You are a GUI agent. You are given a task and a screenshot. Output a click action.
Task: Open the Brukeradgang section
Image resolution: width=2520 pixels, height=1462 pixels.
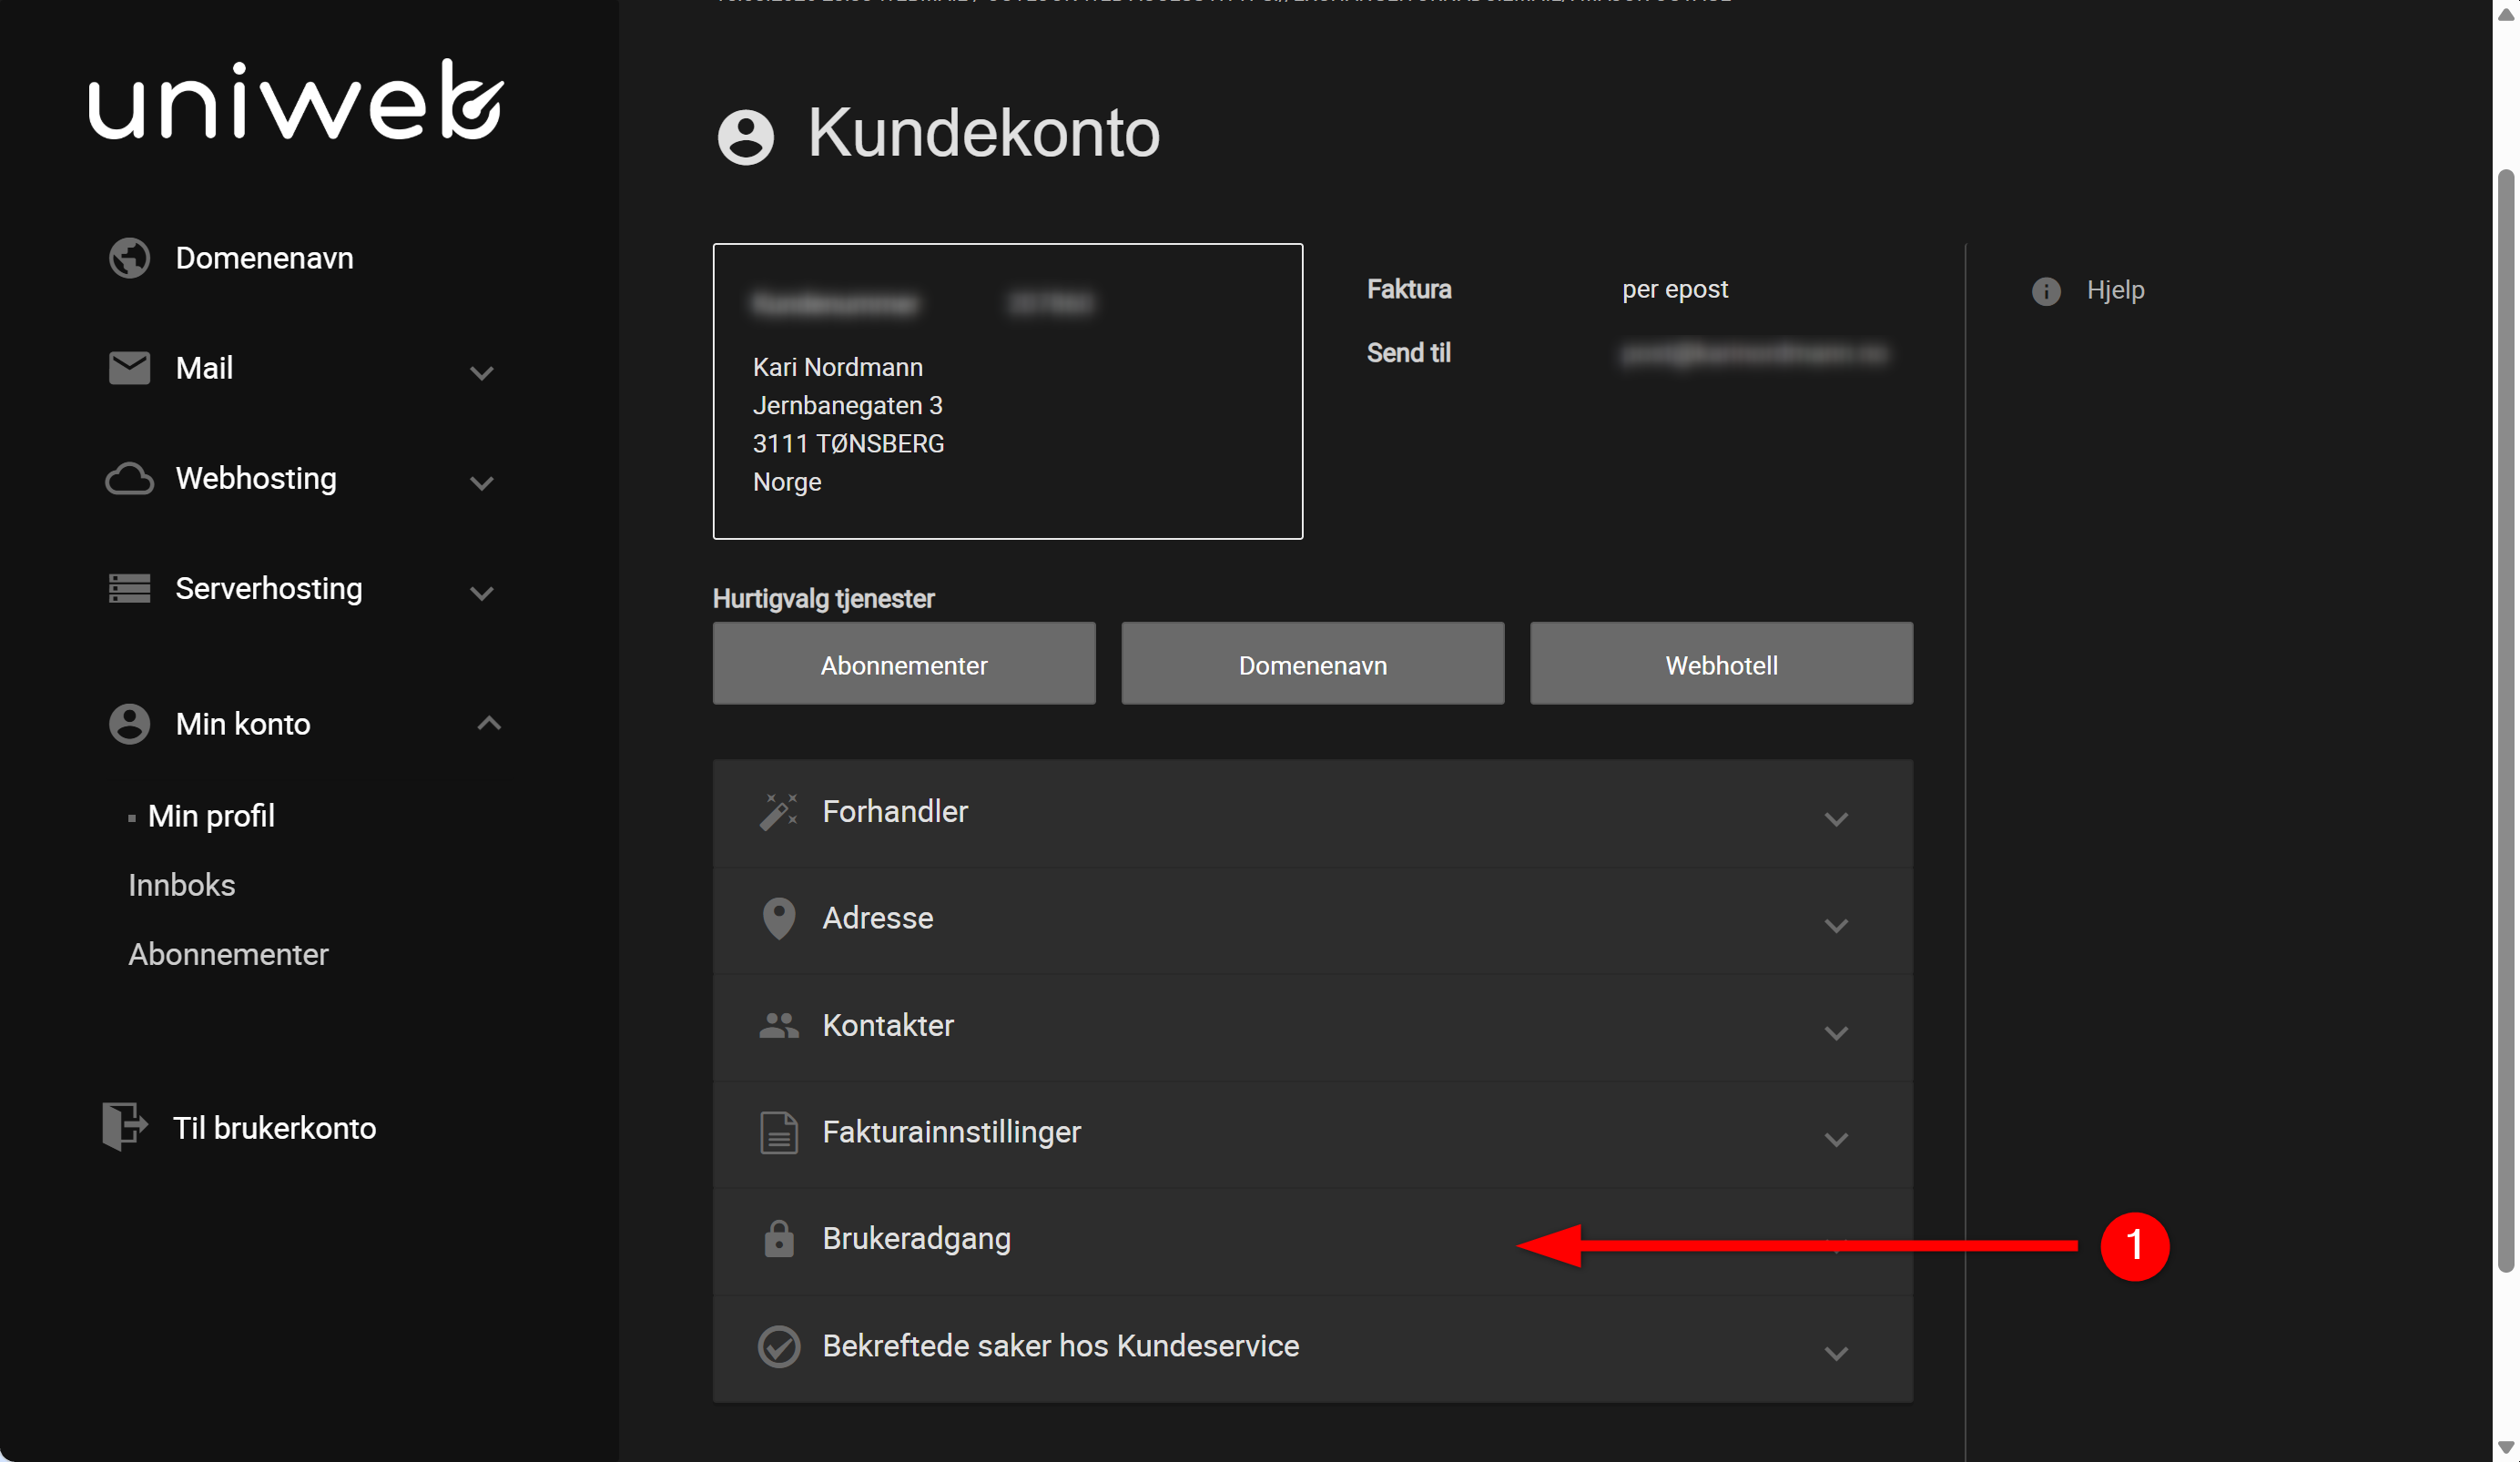tap(1312, 1240)
